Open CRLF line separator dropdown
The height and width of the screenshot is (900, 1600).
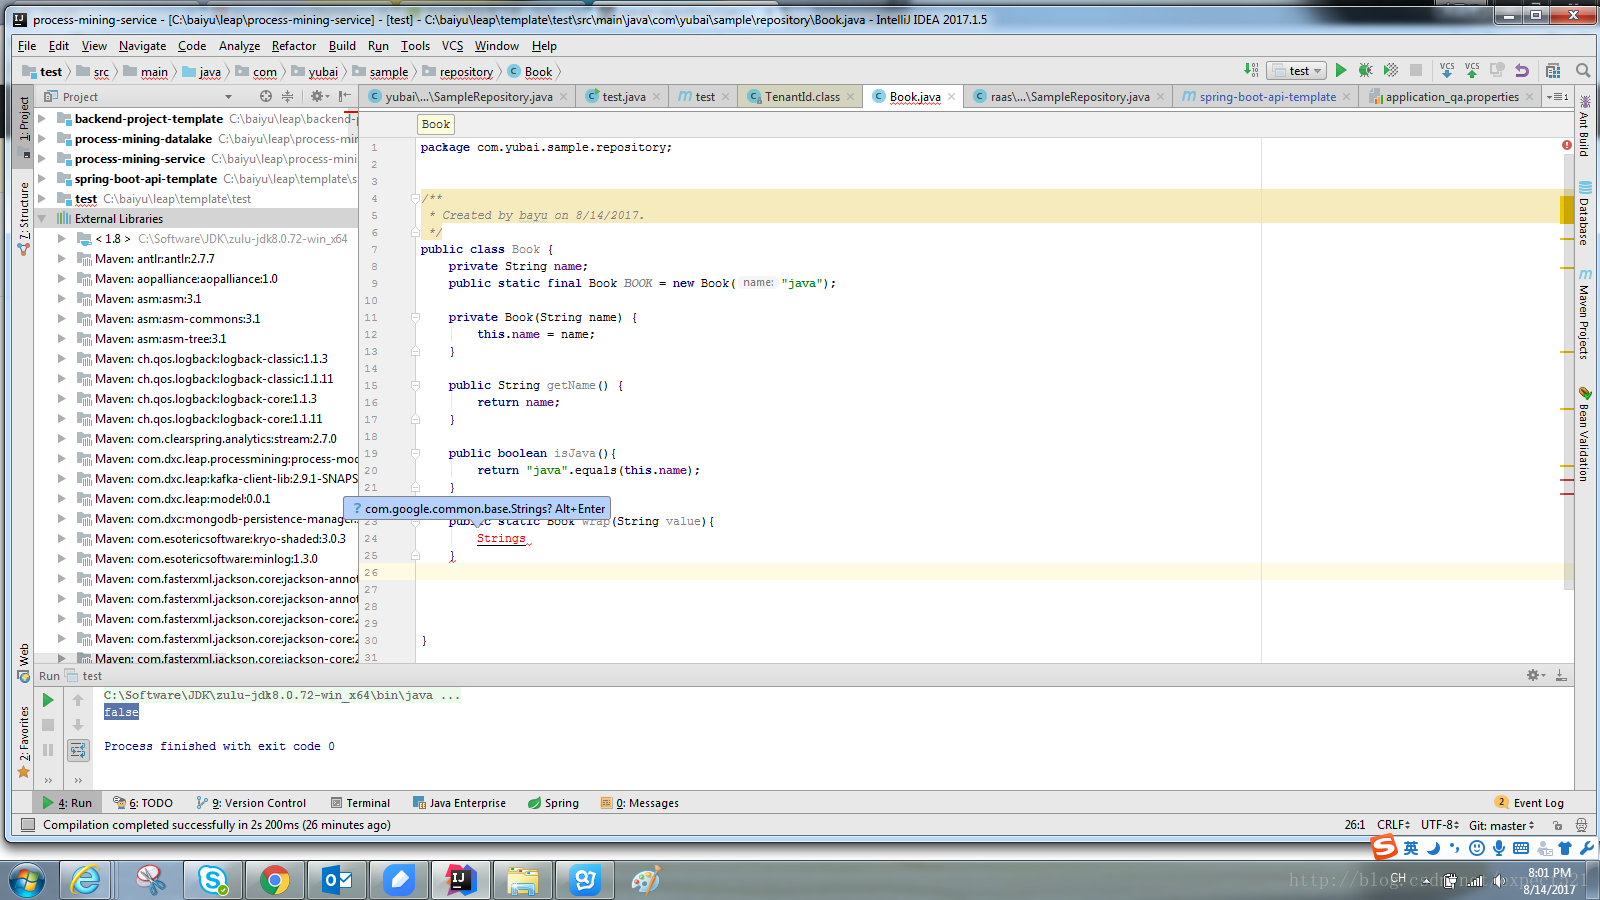point(1393,825)
